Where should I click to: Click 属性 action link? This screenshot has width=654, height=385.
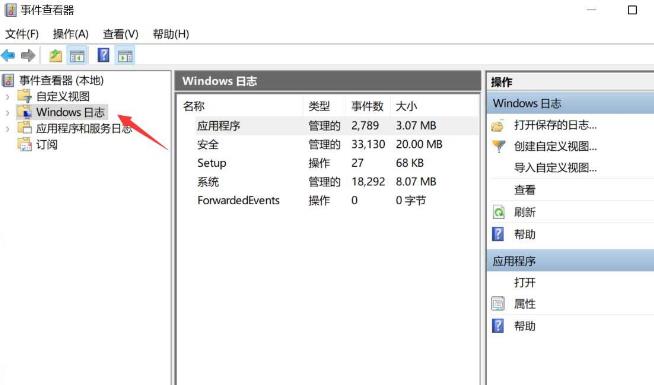pos(525,304)
